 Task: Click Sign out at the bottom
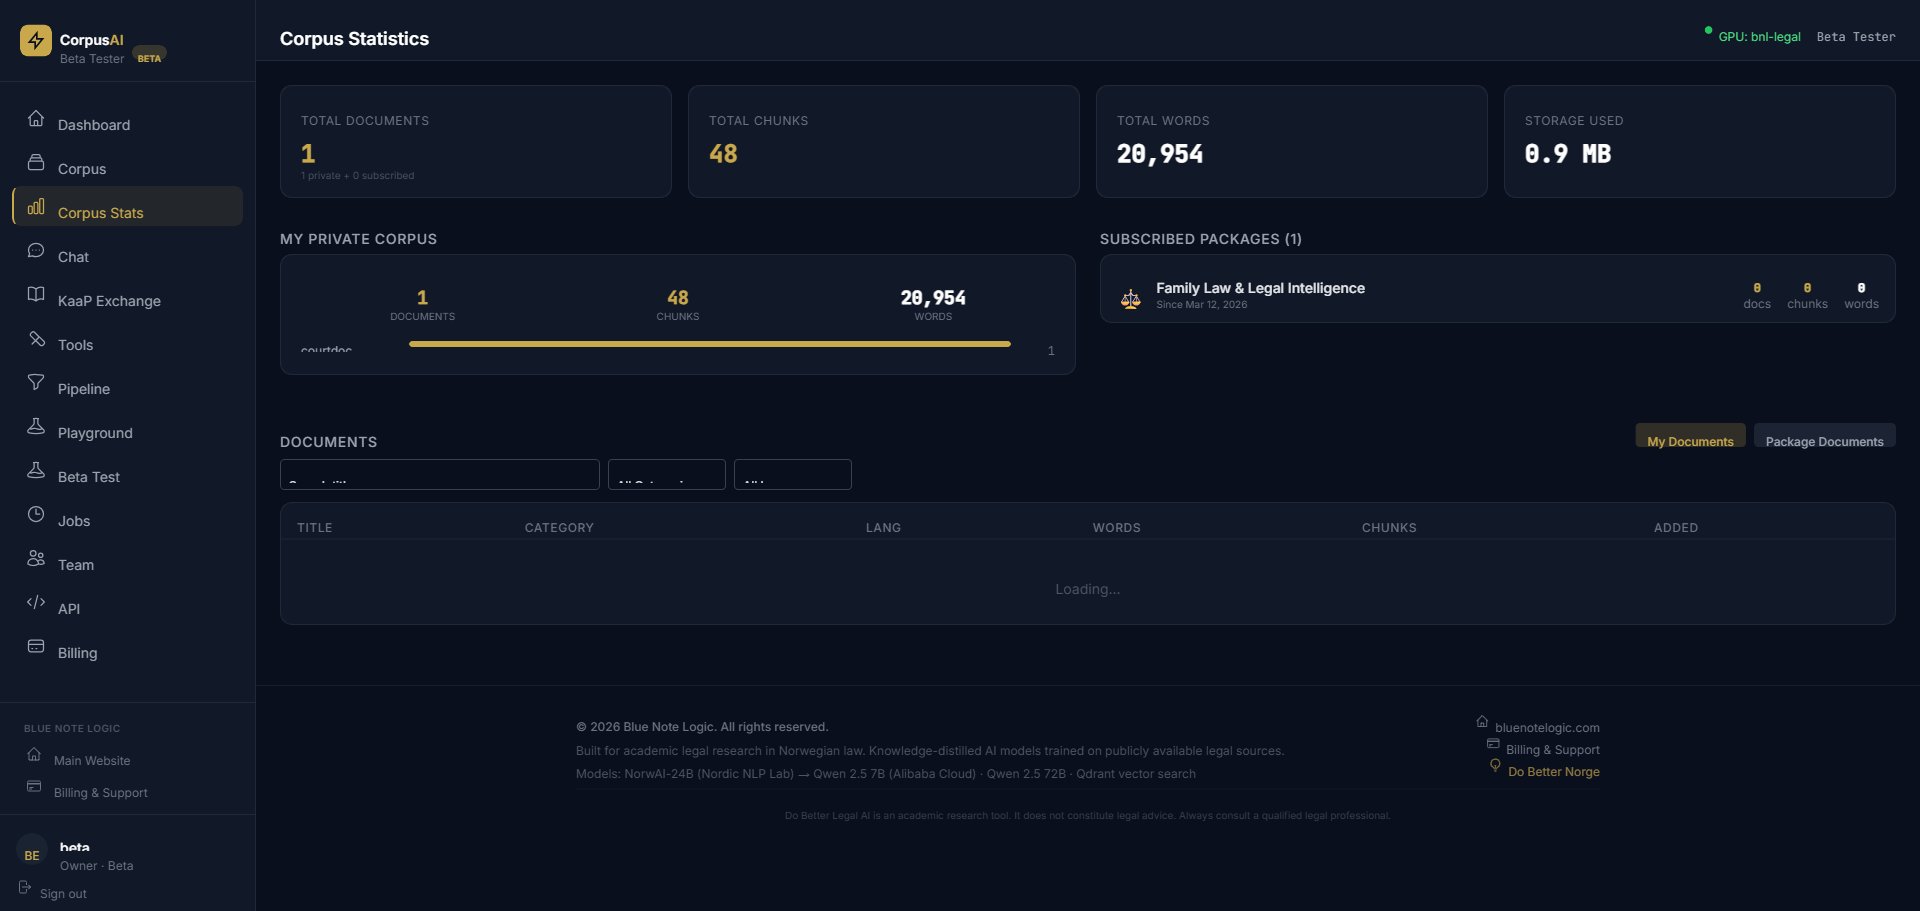[x=63, y=893]
